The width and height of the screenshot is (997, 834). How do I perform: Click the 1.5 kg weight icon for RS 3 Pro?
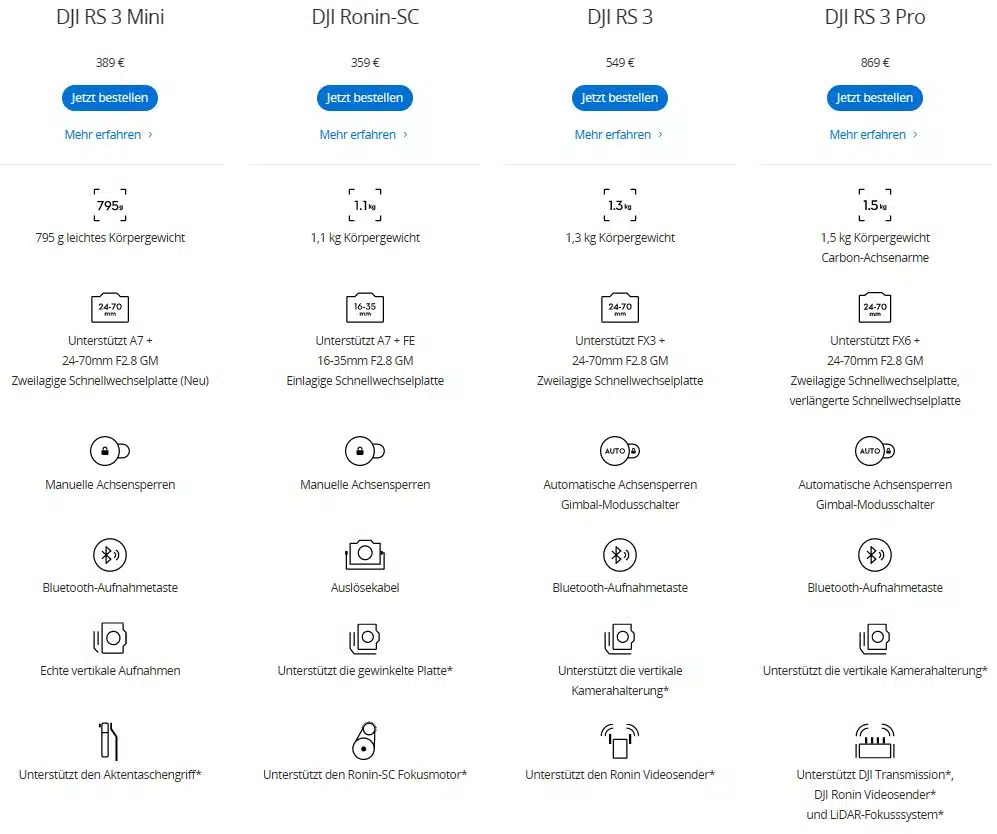(x=875, y=205)
